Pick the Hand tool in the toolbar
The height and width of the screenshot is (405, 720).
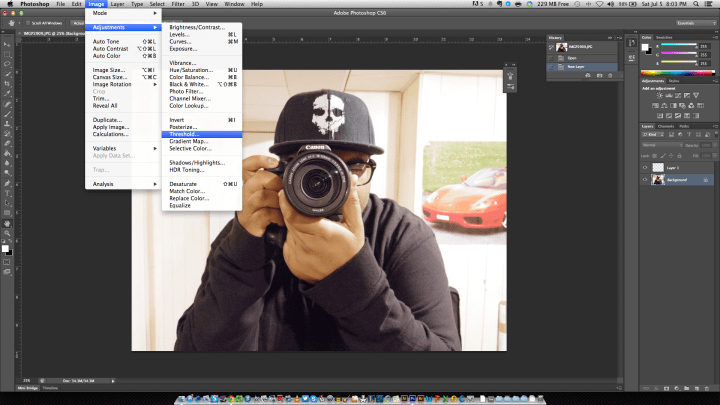pyautogui.click(x=7, y=226)
